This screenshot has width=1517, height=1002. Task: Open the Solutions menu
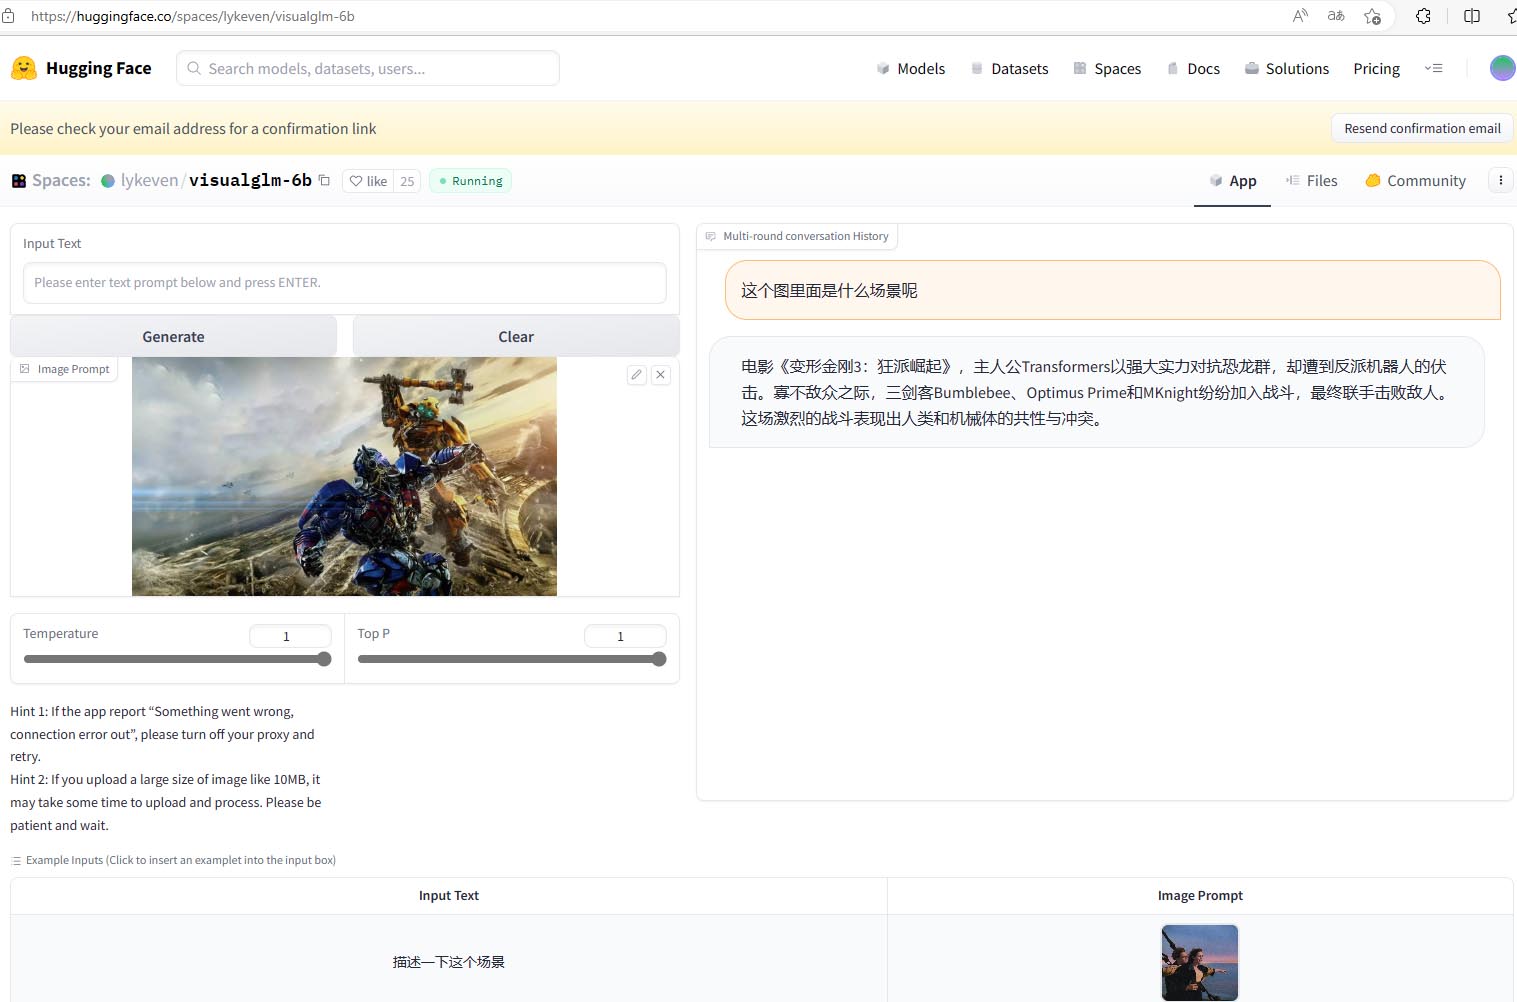[1286, 68]
